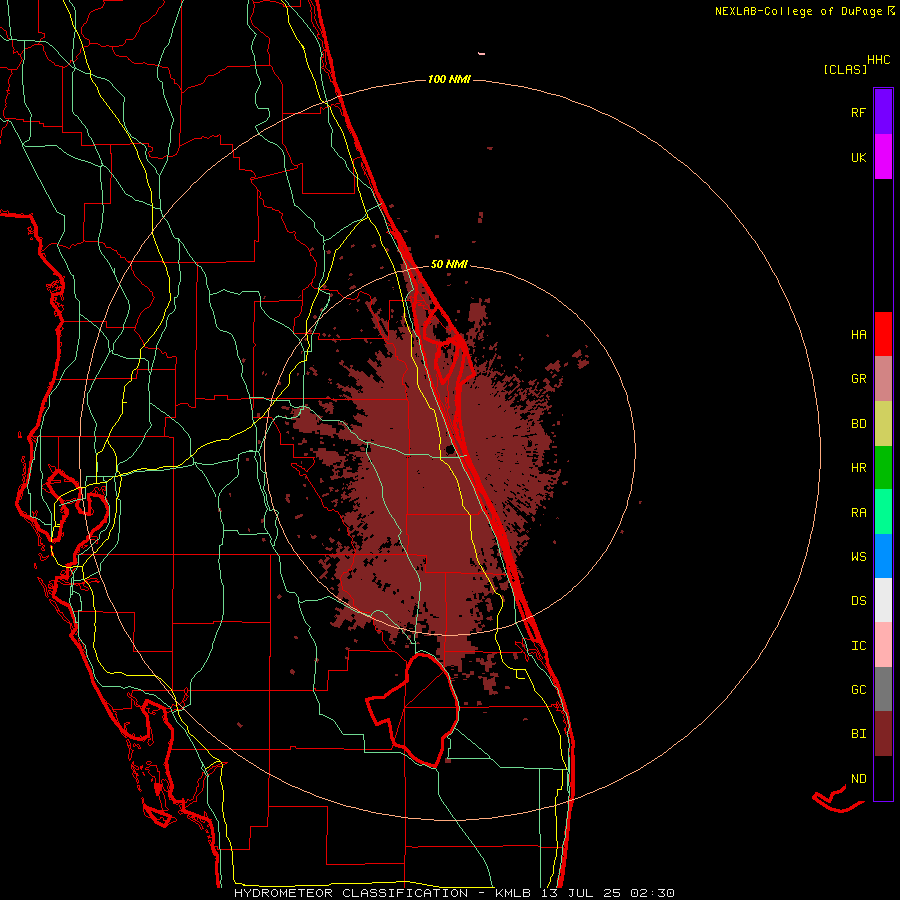Select the GC gray legend swatch
This screenshot has width=900, height=900.
pyautogui.click(x=883, y=689)
